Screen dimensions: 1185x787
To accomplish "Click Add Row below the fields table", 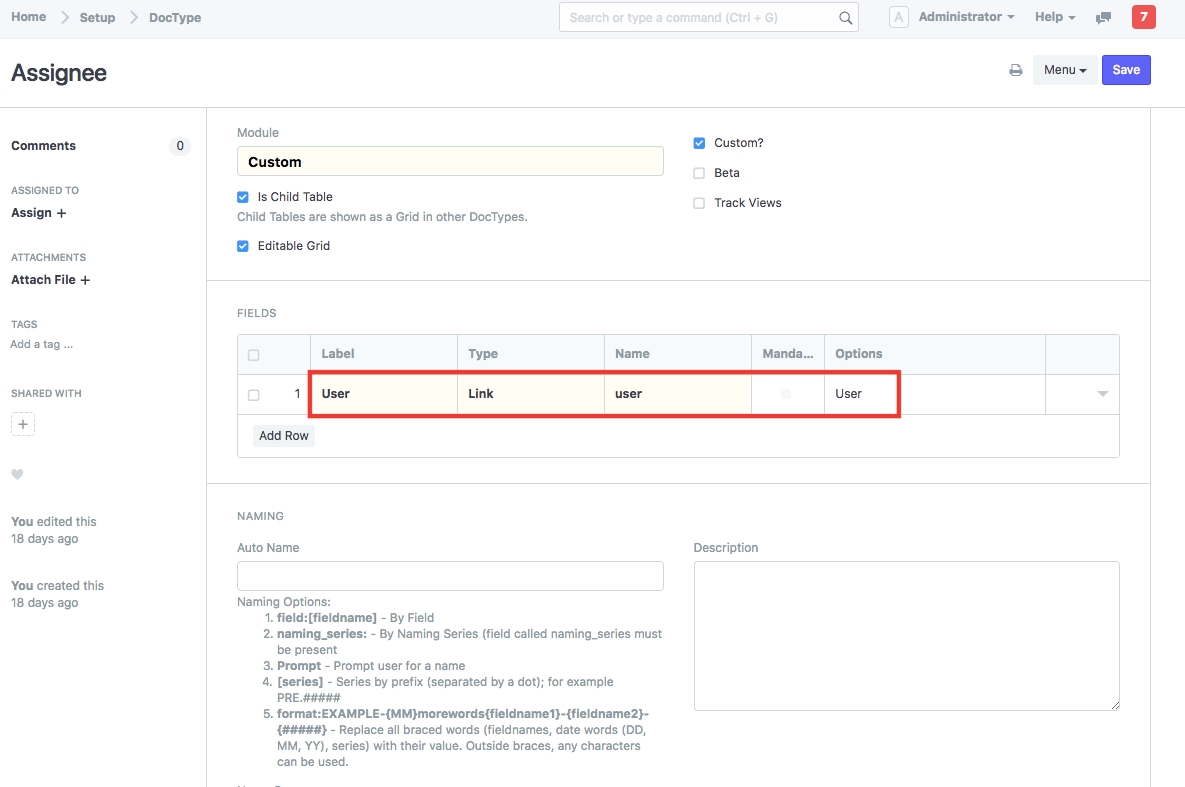I will pos(284,436).
